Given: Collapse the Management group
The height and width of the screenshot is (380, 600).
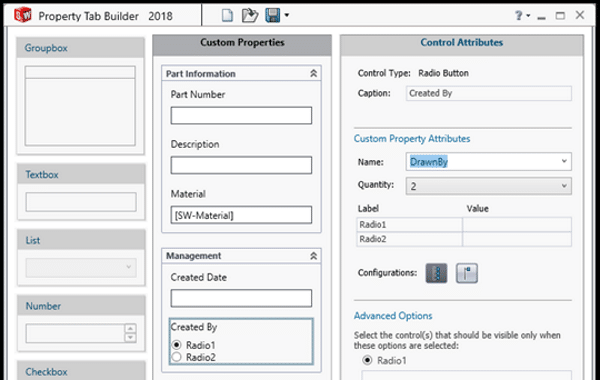Looking at the screenshot, I should pyautogui.click(x=313, y=256).
